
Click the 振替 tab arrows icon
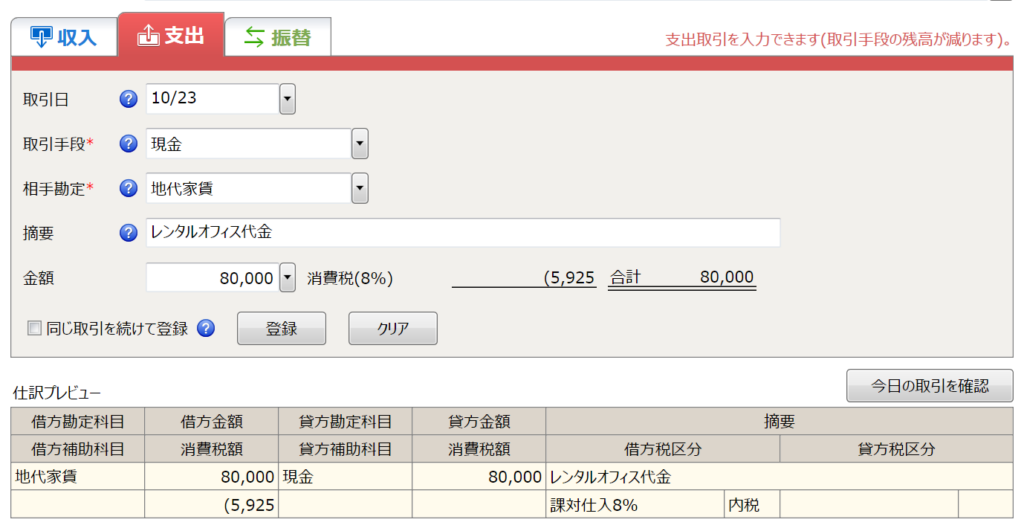254,37
